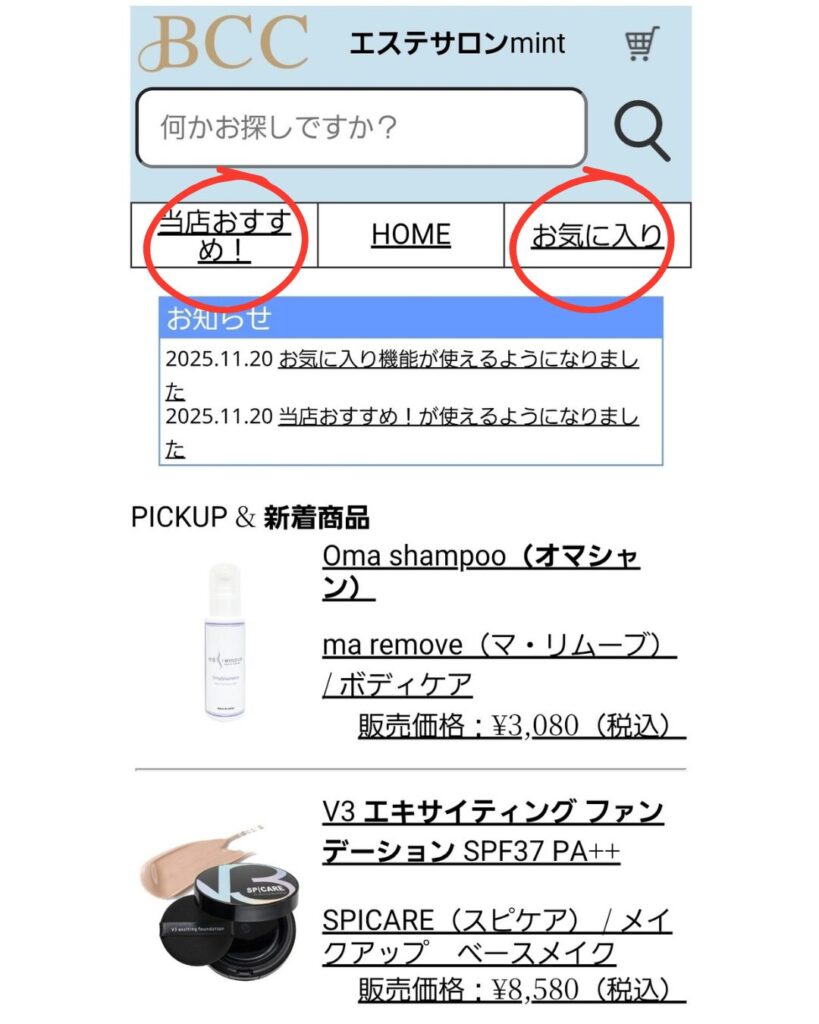Select the SPICARE メイクアップ category link
Screen dimensions: 819x1024
497,936
